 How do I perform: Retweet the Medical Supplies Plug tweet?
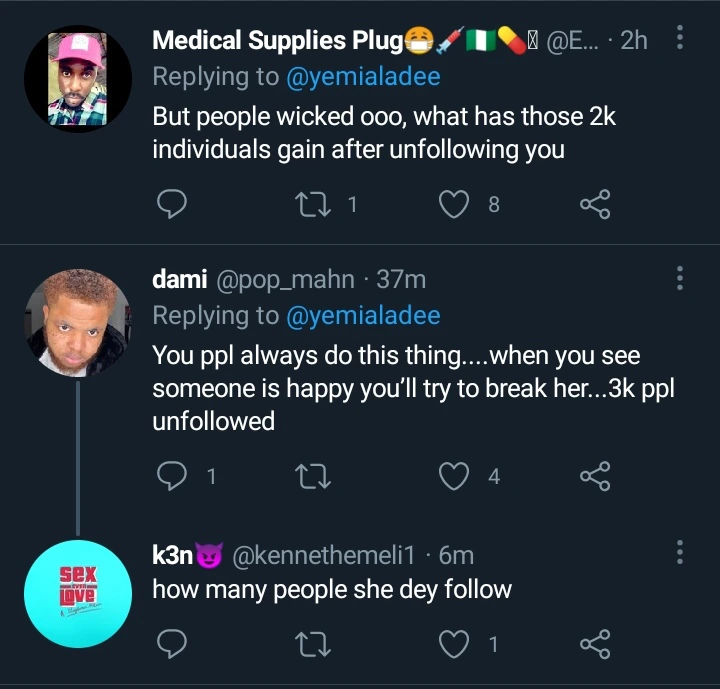(x=313, y=205)
